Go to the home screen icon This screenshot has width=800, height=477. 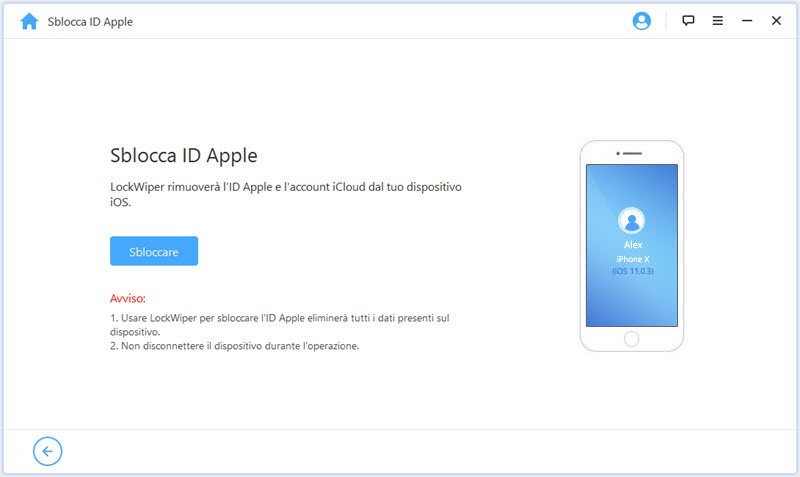[29, 21]
